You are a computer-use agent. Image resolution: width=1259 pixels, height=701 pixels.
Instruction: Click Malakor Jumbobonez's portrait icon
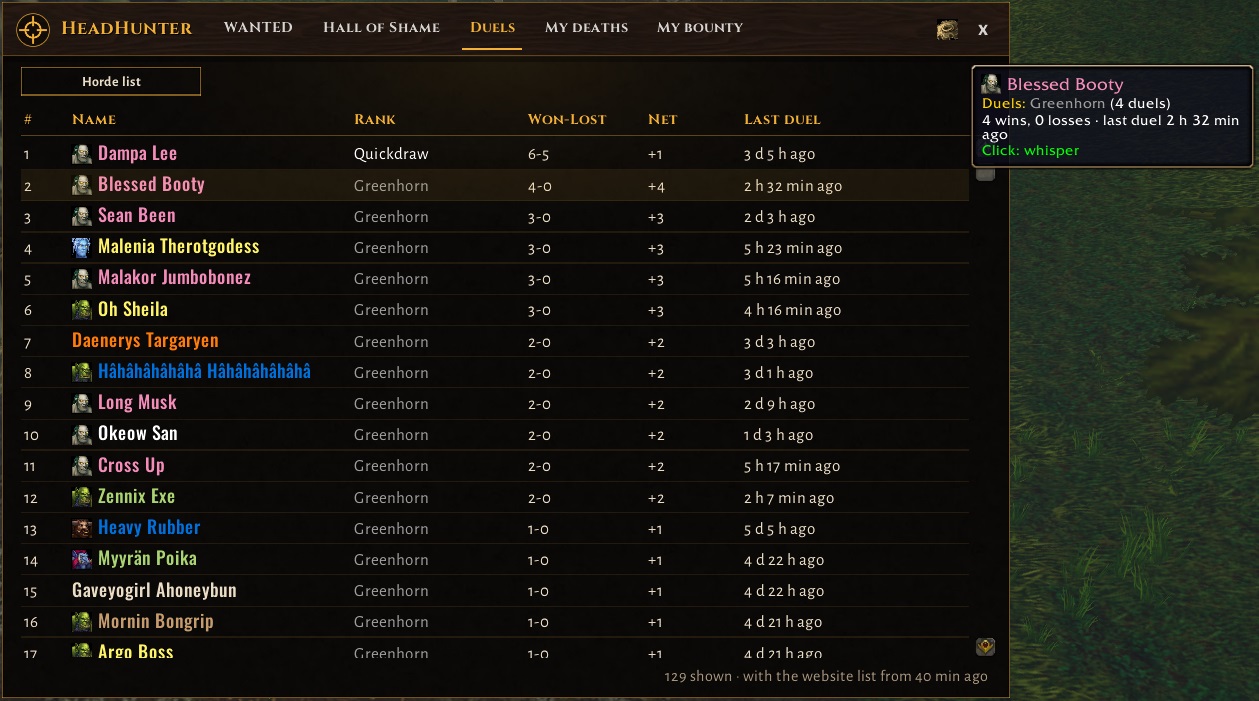[x=82, y=278]
